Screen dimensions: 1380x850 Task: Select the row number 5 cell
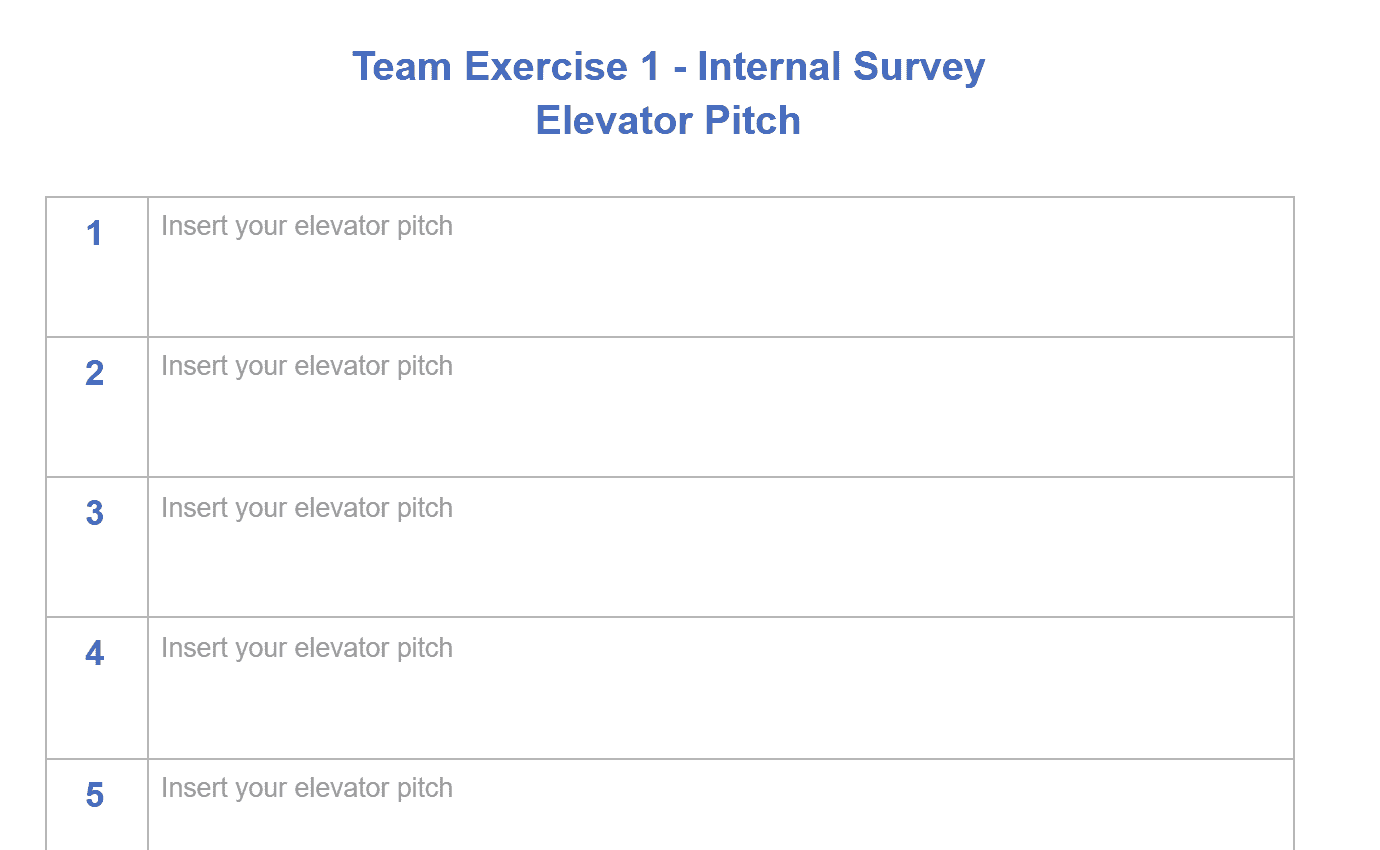click(97, 805)
